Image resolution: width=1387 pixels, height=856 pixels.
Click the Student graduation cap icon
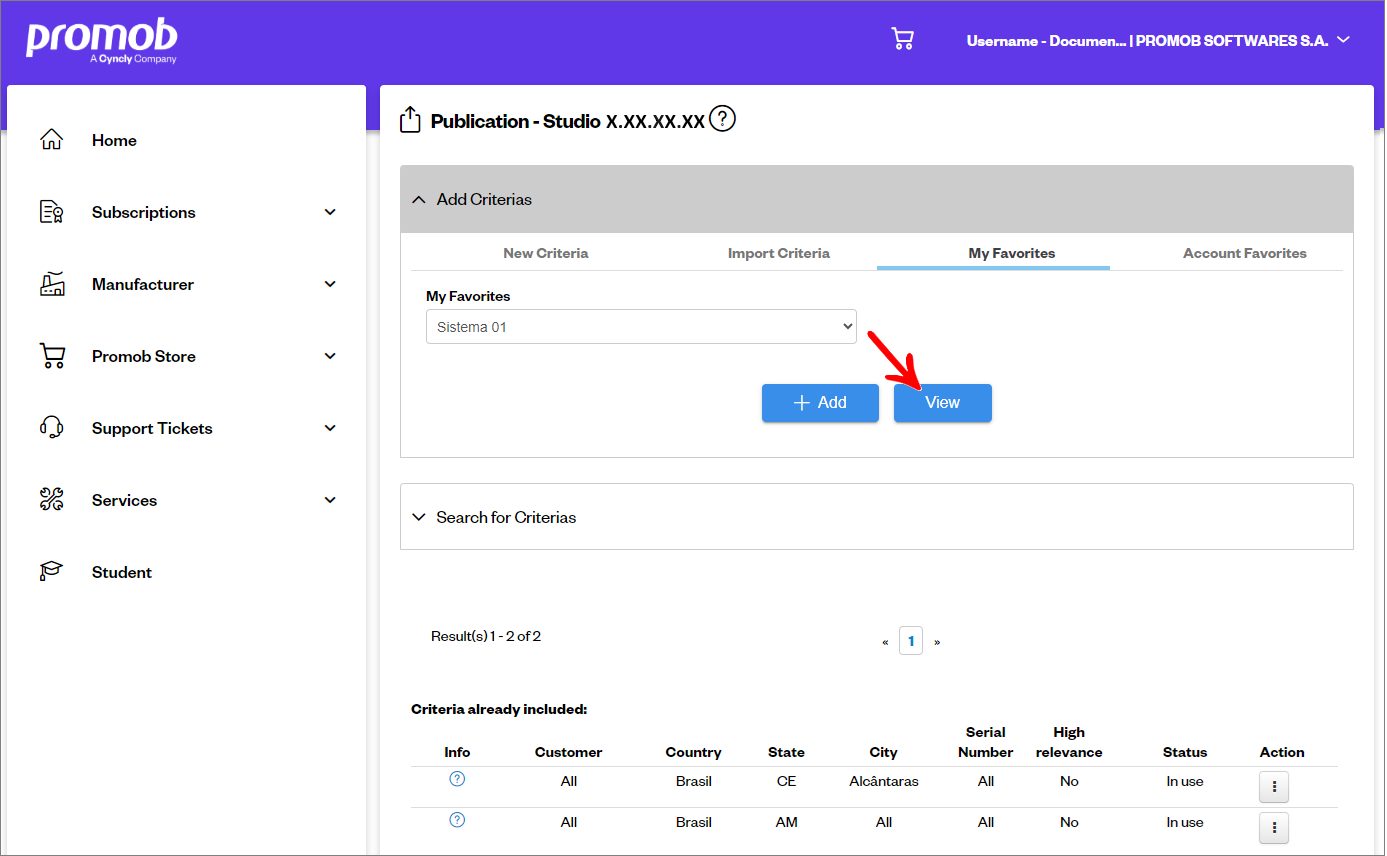[x=51, y=572]
